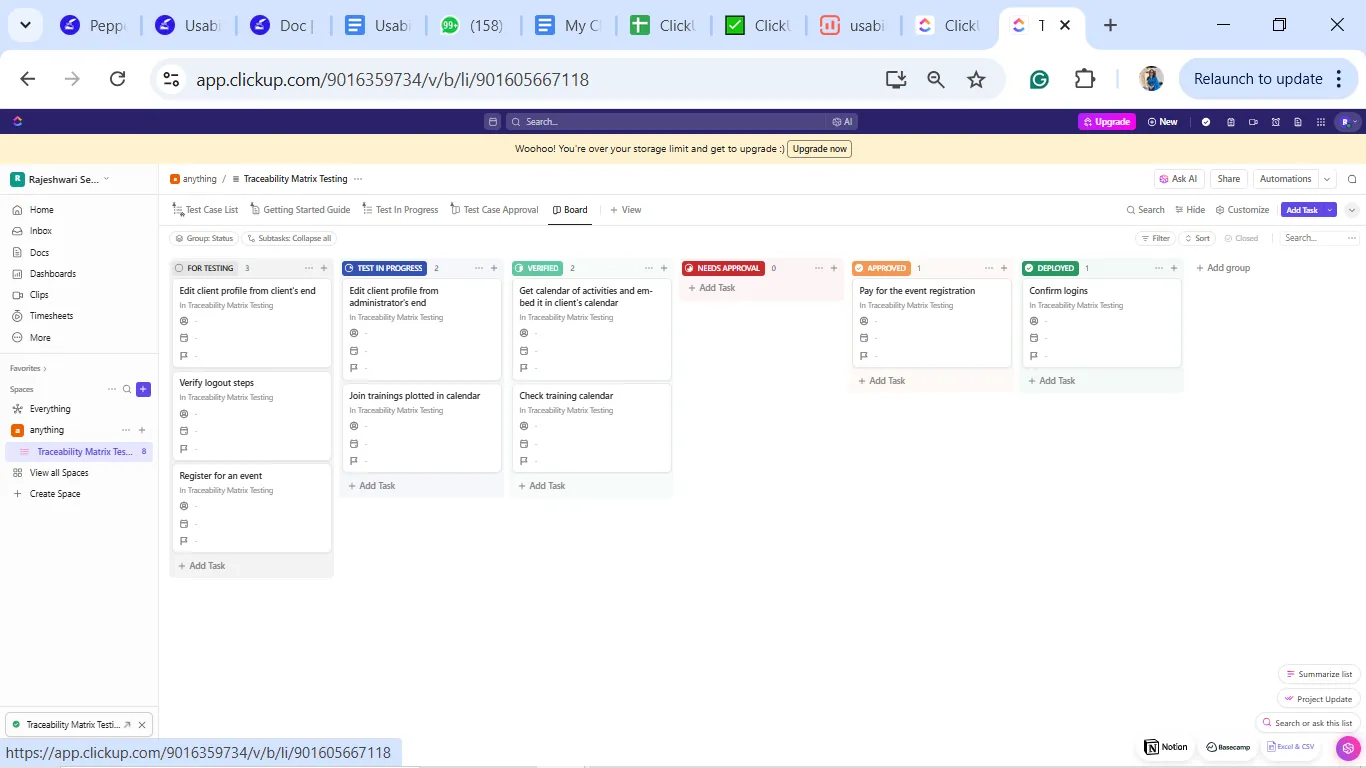1366x768 pixels.
Task: Click the chat bubble icon near Automations
Action: [1352, 180]
